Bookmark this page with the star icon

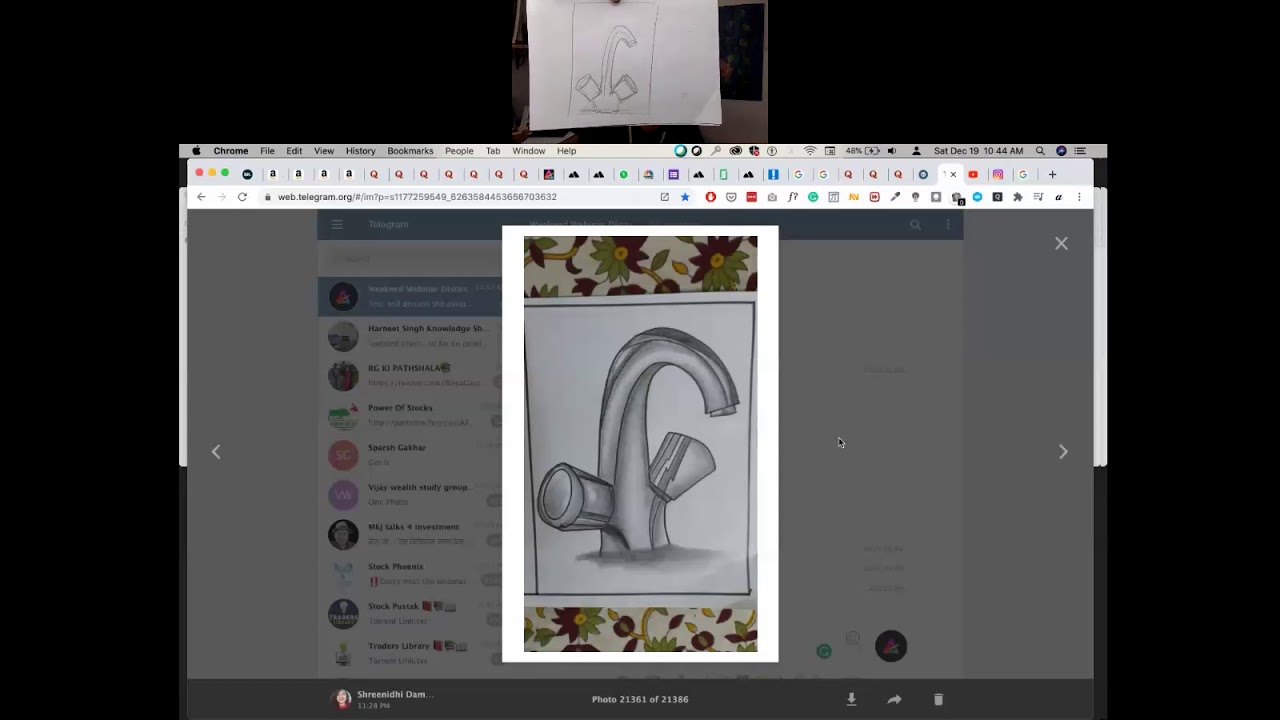[x=685, y=197]
